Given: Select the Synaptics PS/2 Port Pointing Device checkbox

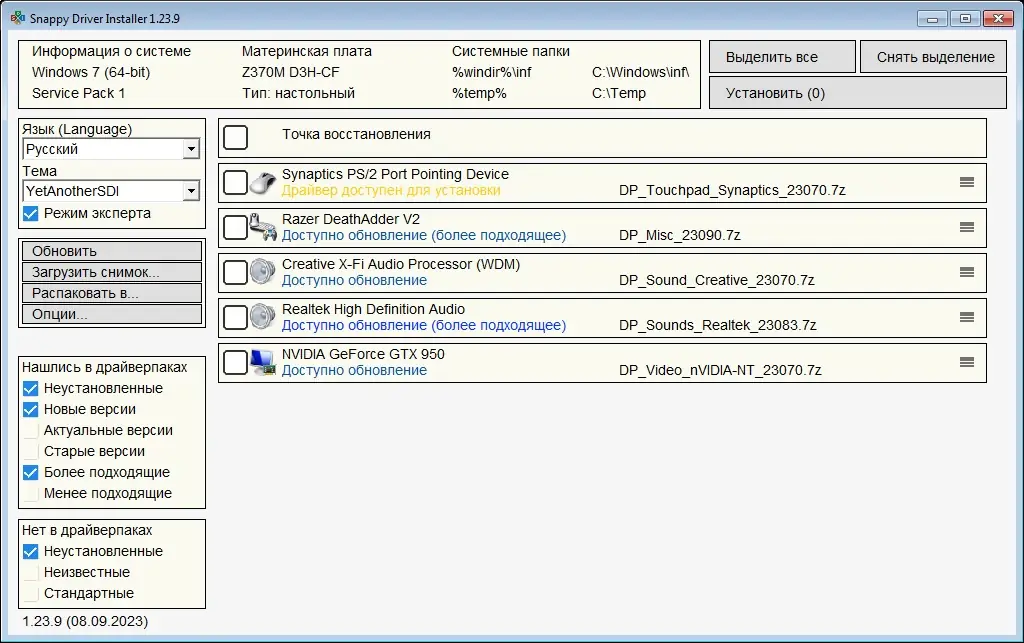Looking at the screenshot, I should pyautogui.click(x=235, y=183).
